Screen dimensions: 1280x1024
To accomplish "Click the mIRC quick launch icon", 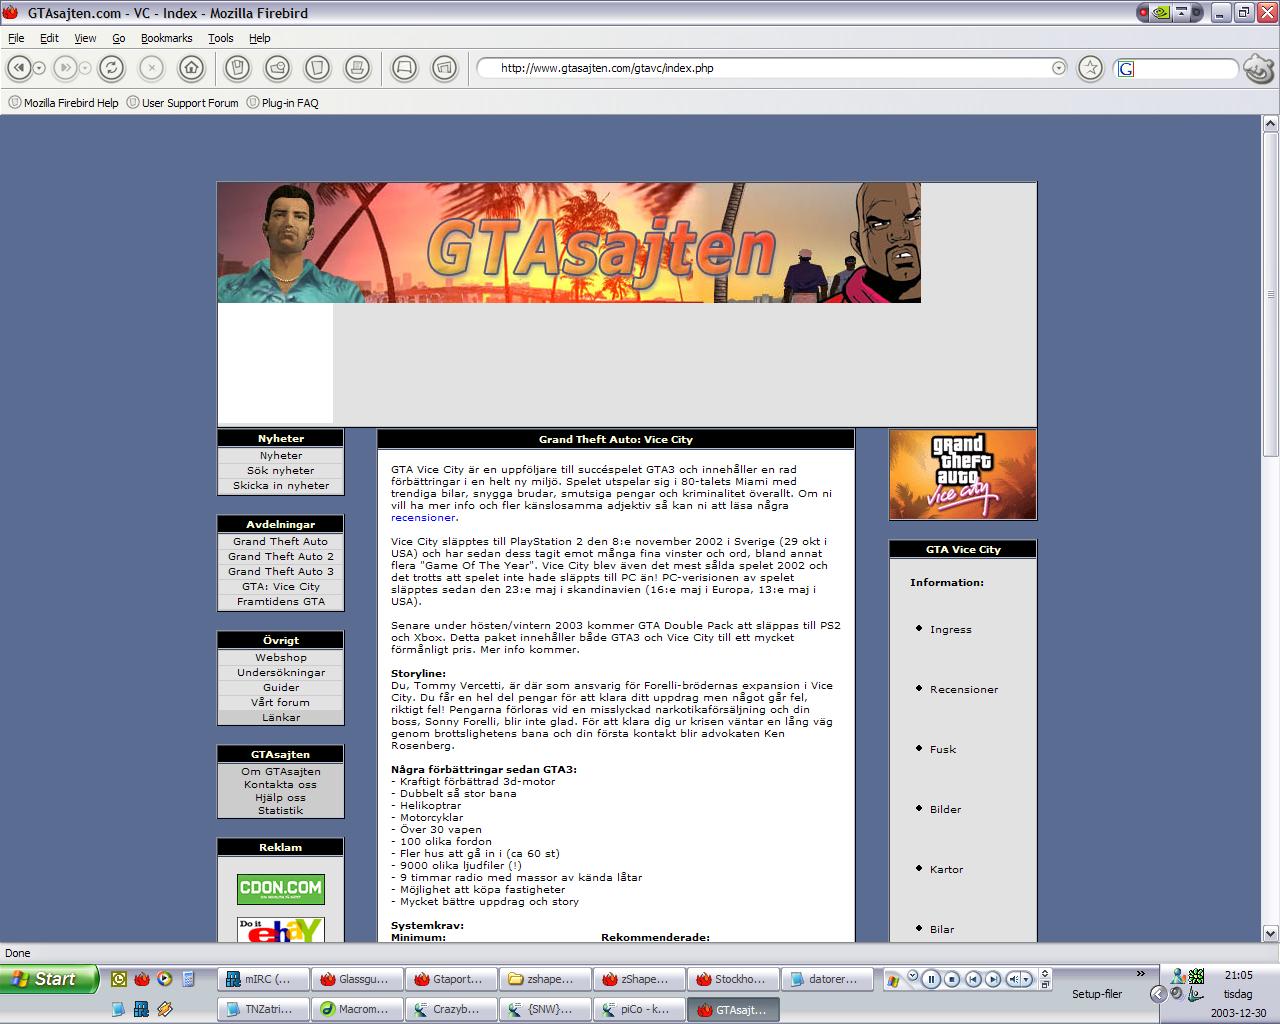I will pyautogui.click(x=141, y=1009).
